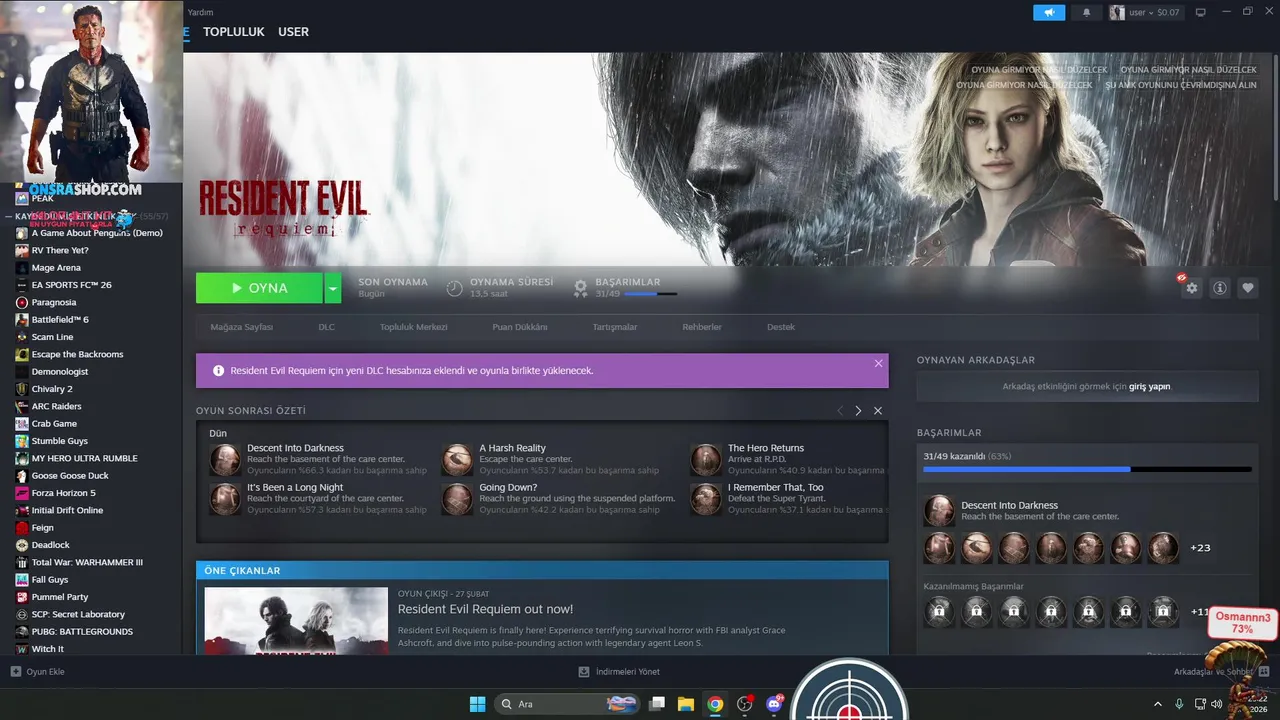
Task: Click I Remember That, Too achievement icon
Action: tap(706, 499)
